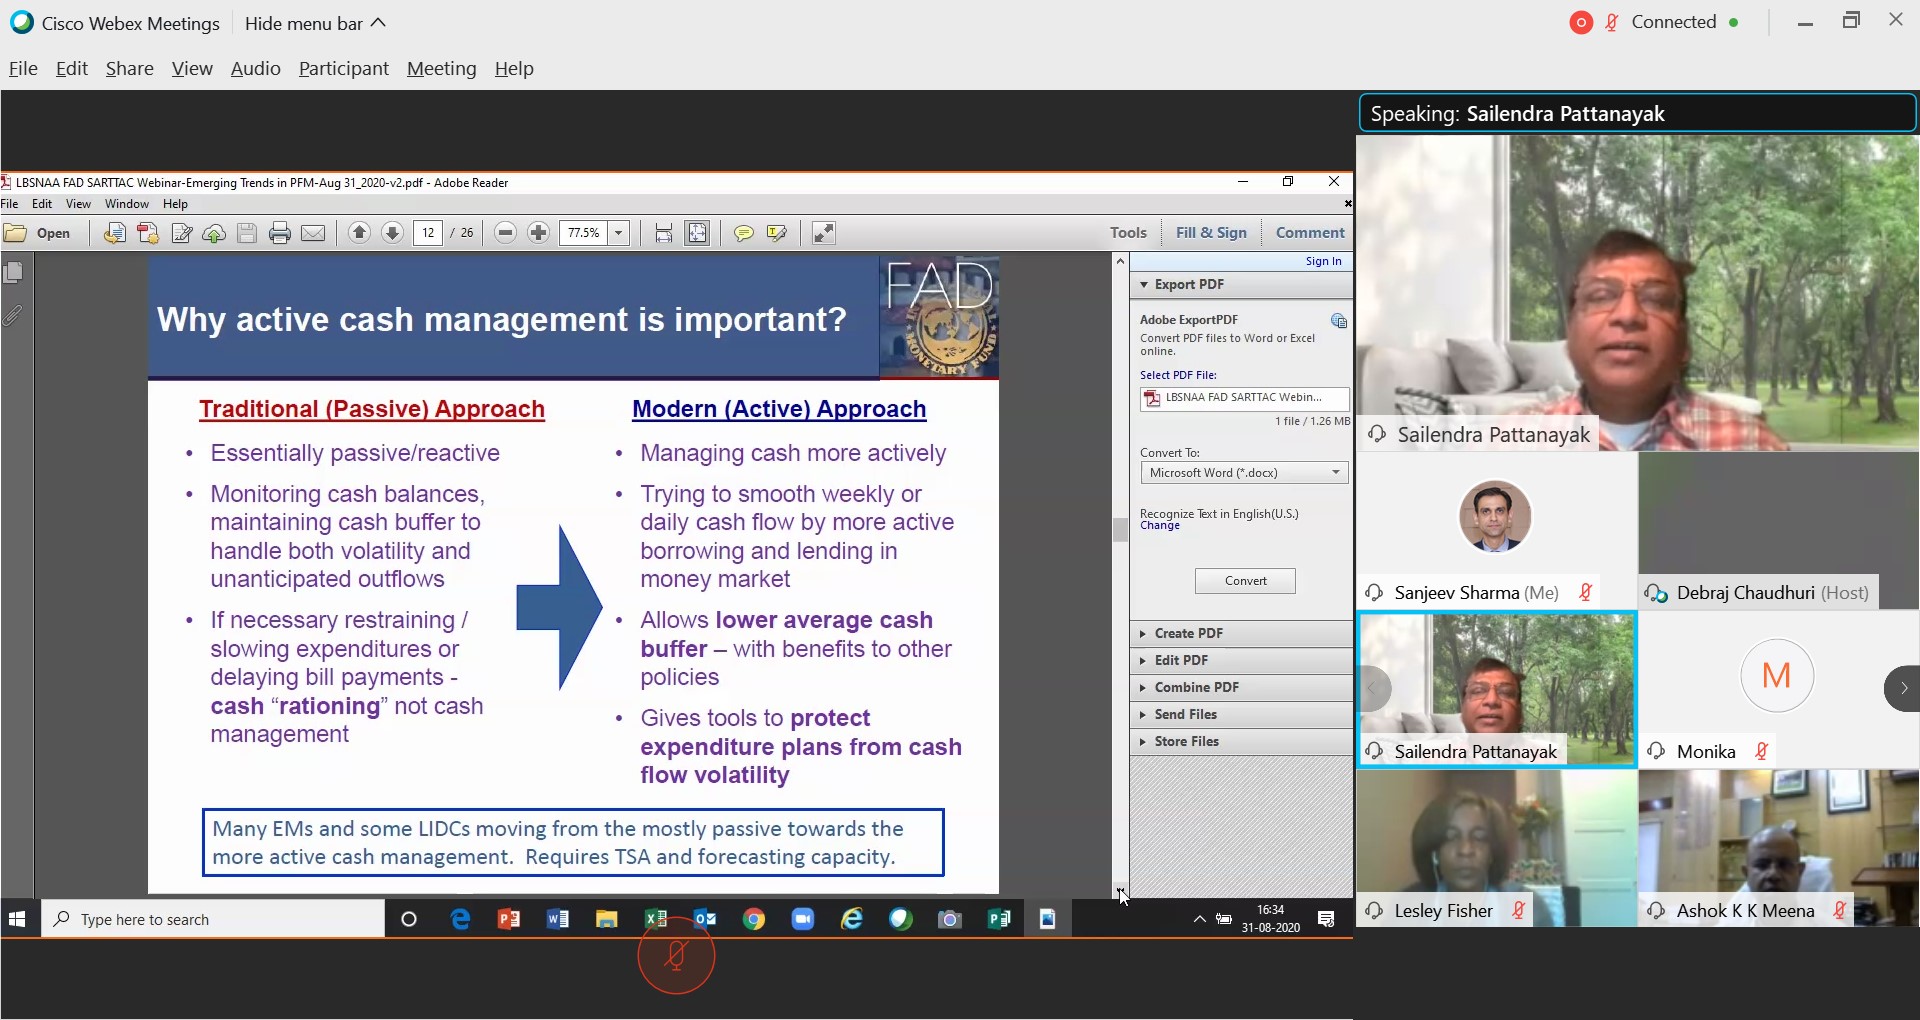
Task: Open Google Chrome from the taskbar
Action: (x=753, y=919)
